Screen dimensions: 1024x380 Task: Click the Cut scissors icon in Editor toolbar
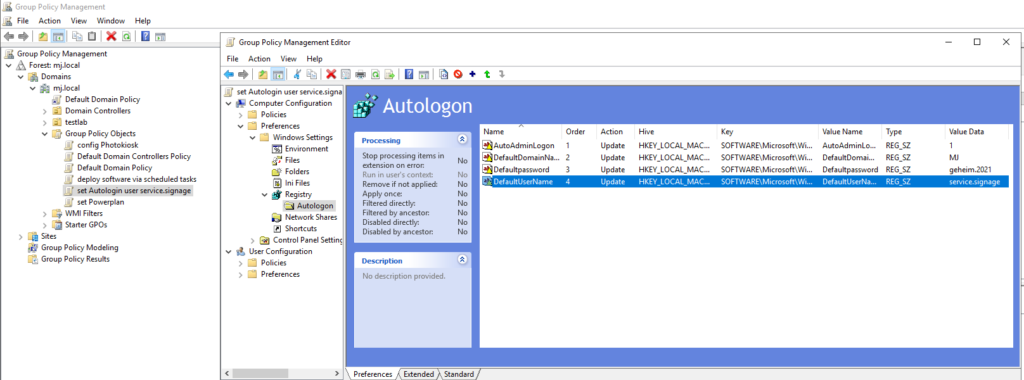click(x=297, y=74)
